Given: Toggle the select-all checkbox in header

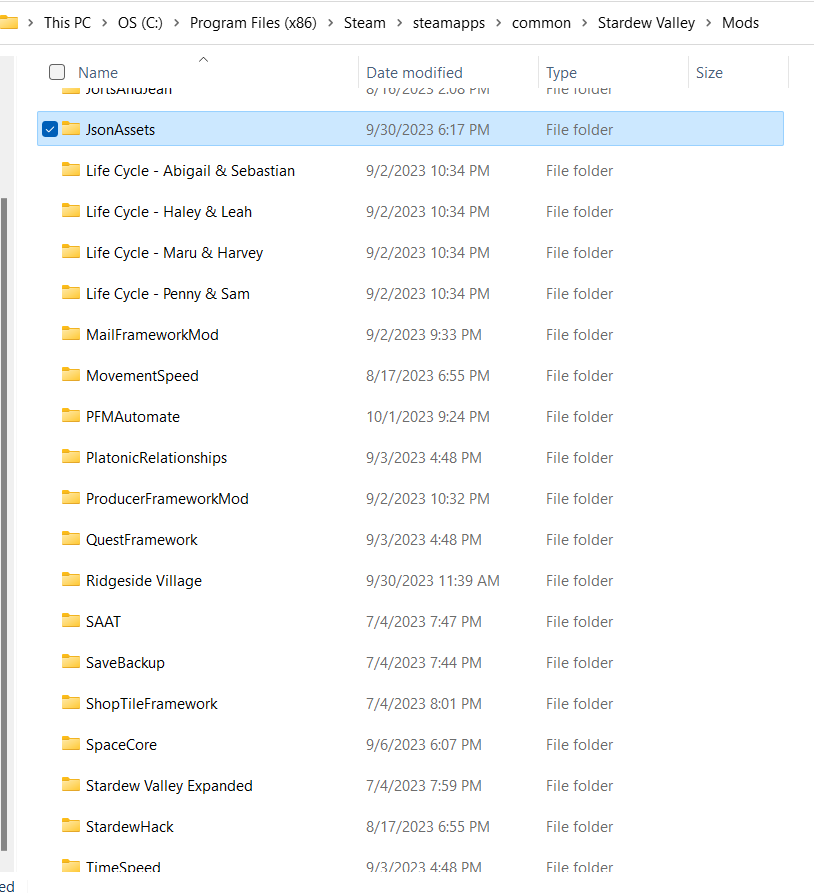Looking at the screenshot, I should (57, 72).
